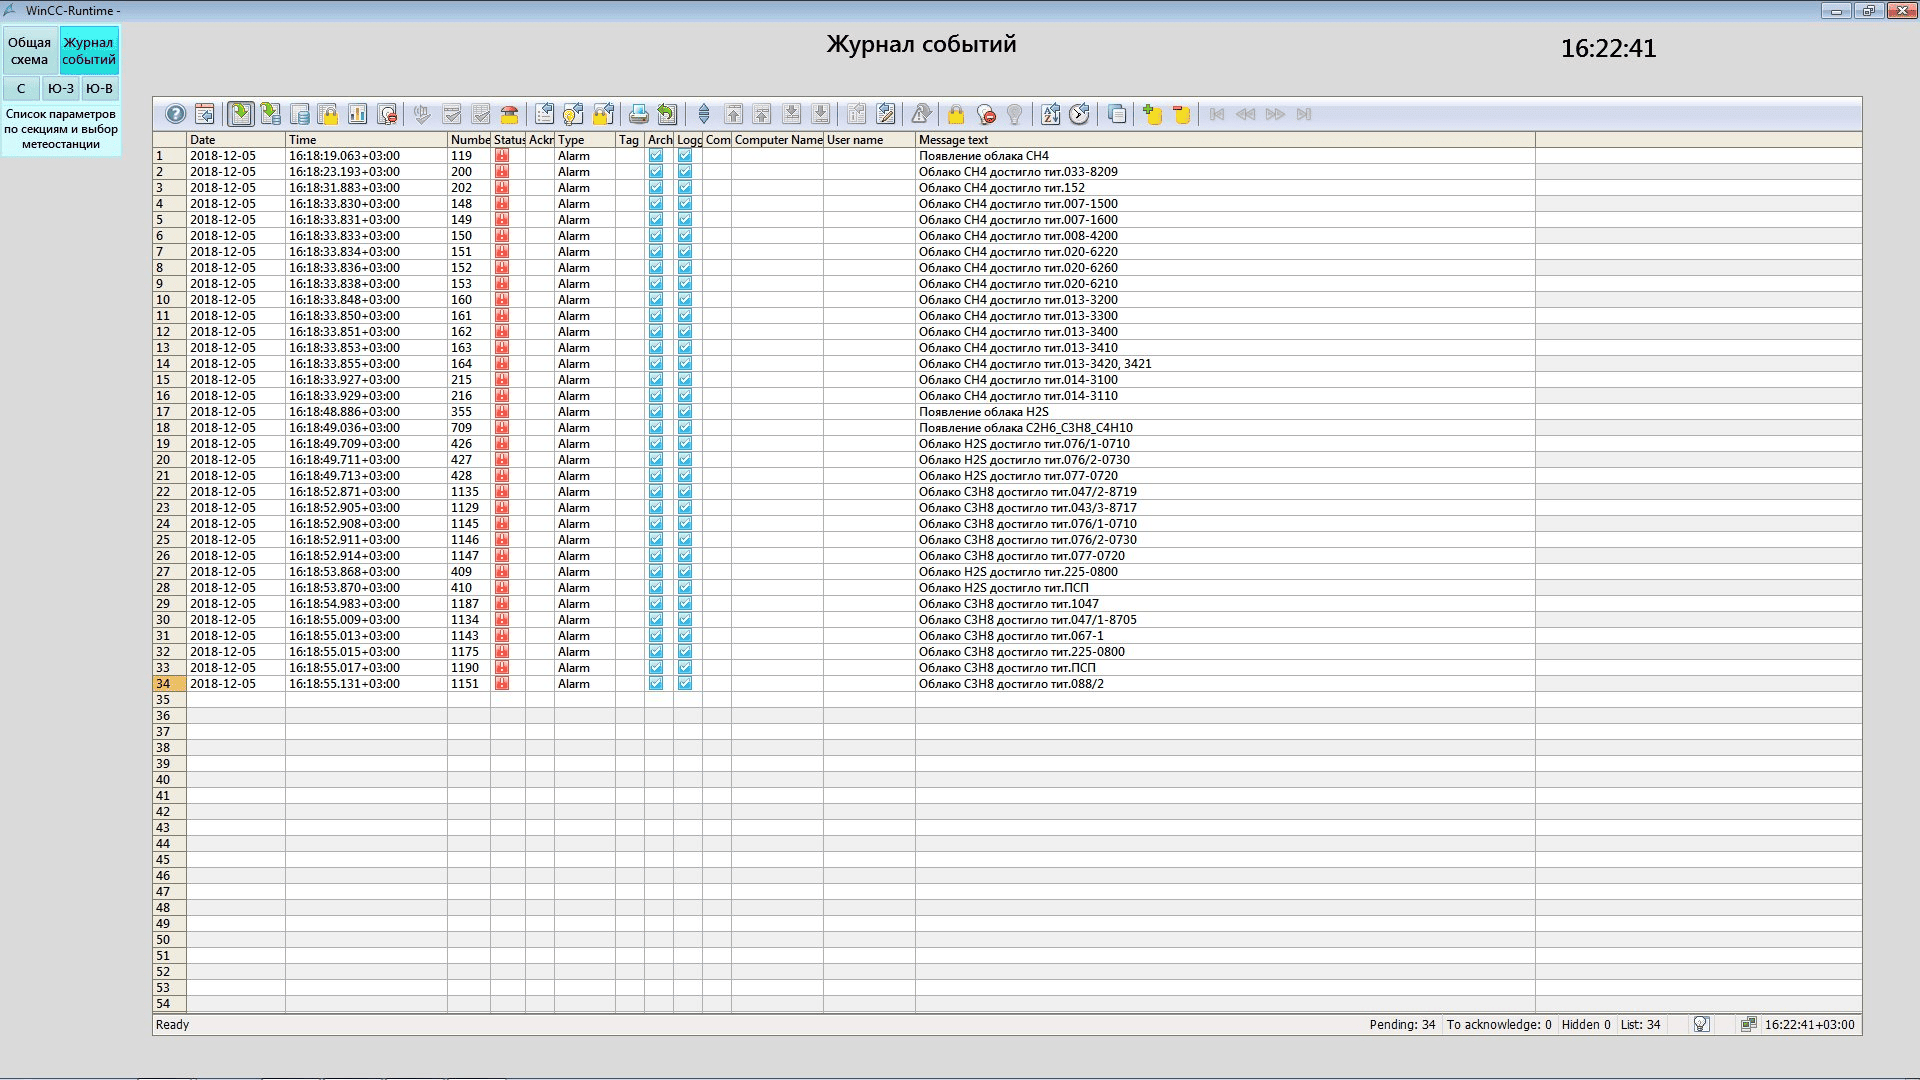Open Список параметров по секциям button

pyautogui.click(x=61, y=129)
